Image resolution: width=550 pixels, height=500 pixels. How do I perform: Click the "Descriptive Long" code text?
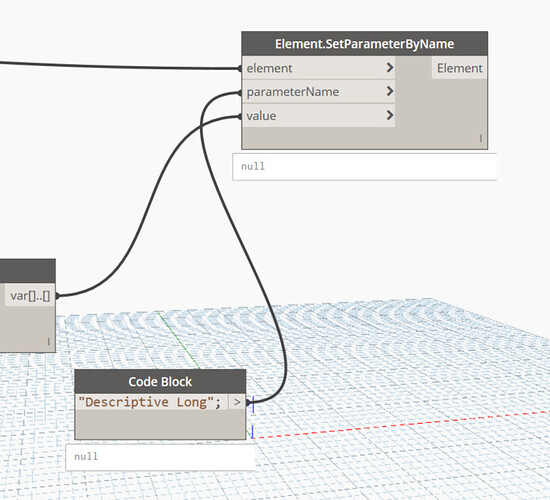(x=150, y=402)
